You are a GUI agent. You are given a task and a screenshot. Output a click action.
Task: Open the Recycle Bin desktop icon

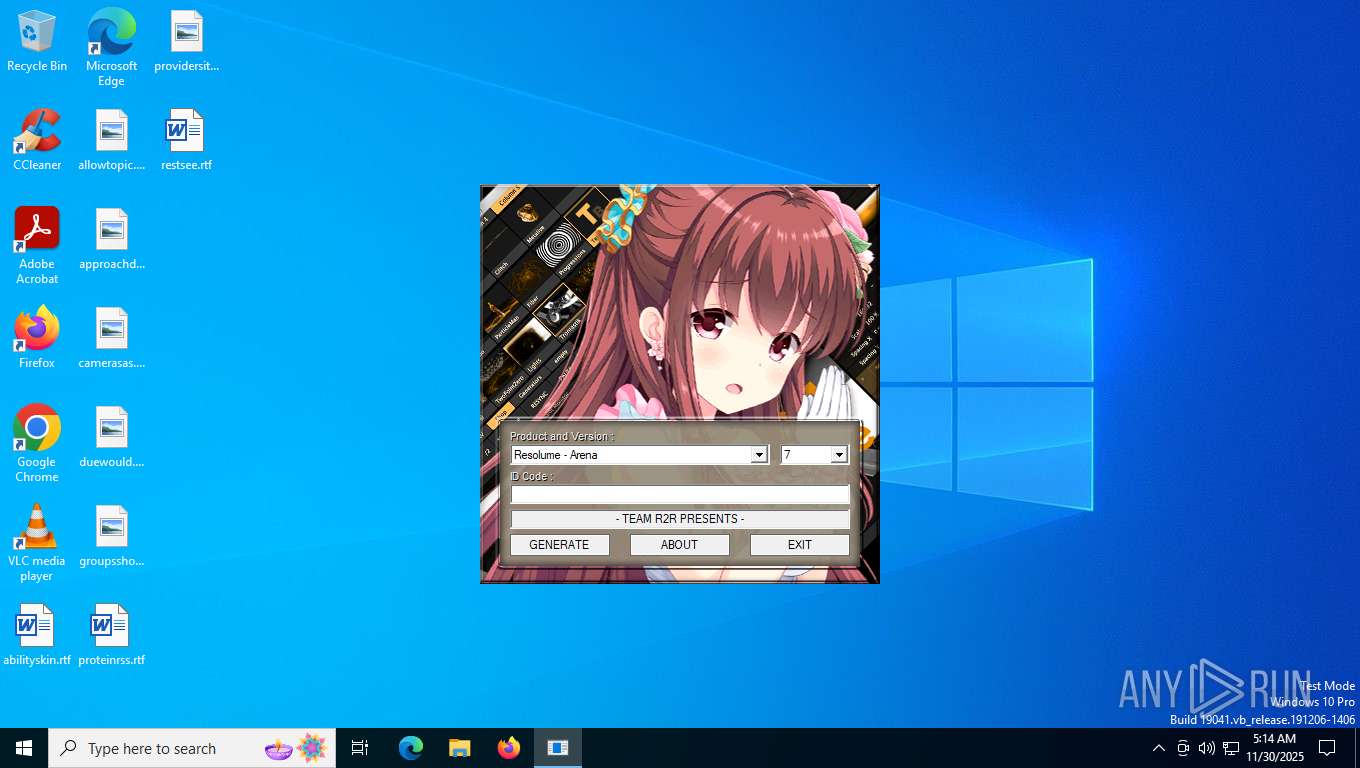[37, 42]
